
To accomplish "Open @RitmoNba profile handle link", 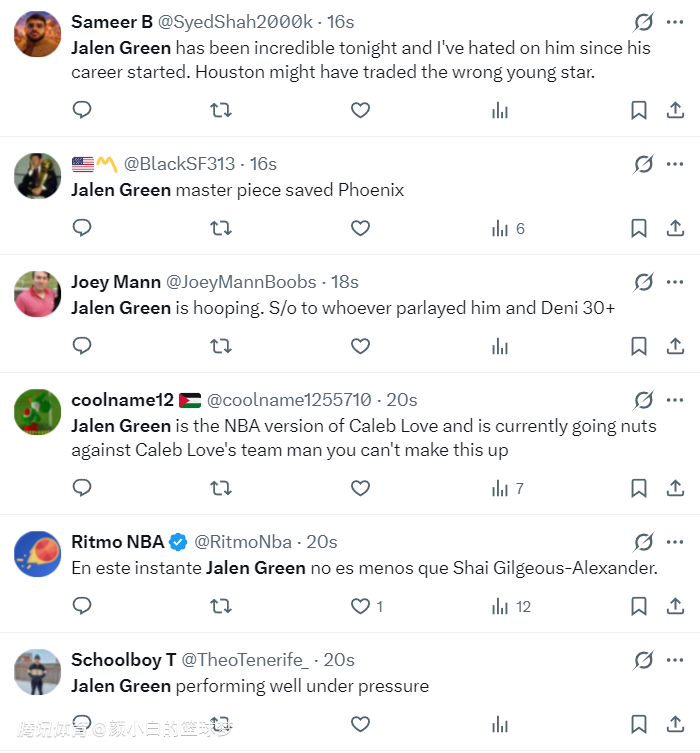I will coord(243,542).
